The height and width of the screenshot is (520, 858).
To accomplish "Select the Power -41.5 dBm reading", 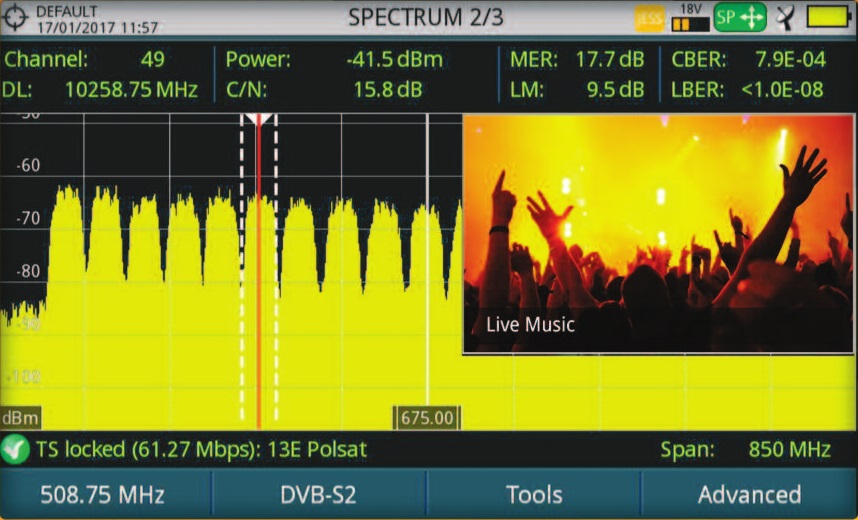I will pyautogui.click(x=395, y=59).
